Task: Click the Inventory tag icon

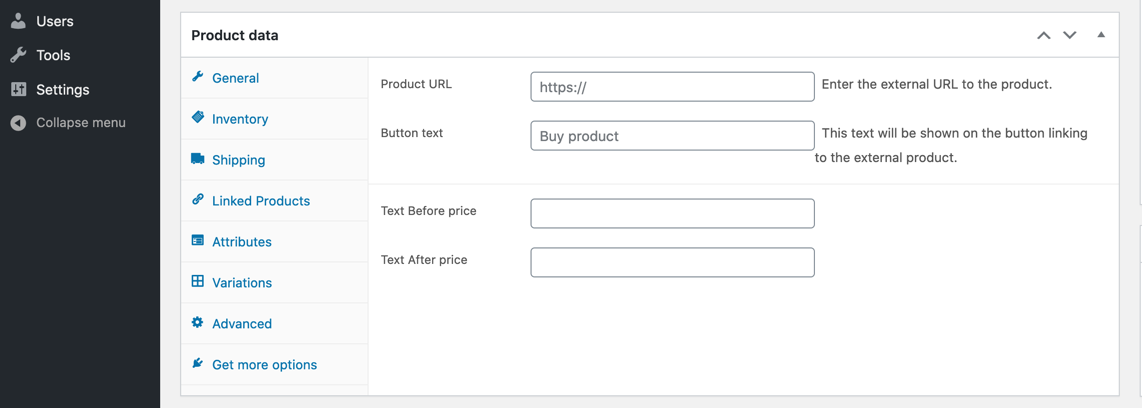Action: 197,117
